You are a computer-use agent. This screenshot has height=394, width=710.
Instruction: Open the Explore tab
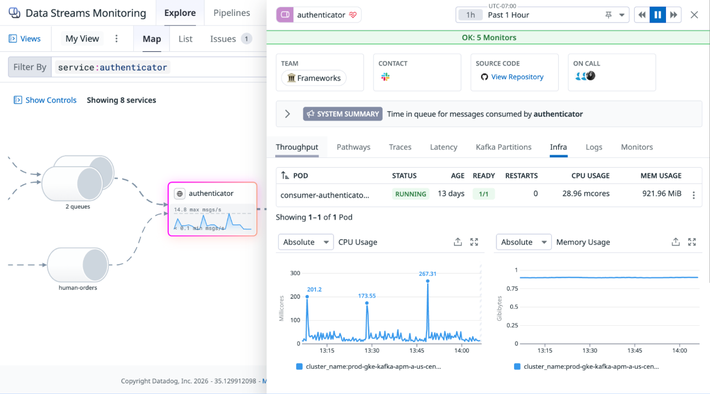180,13
